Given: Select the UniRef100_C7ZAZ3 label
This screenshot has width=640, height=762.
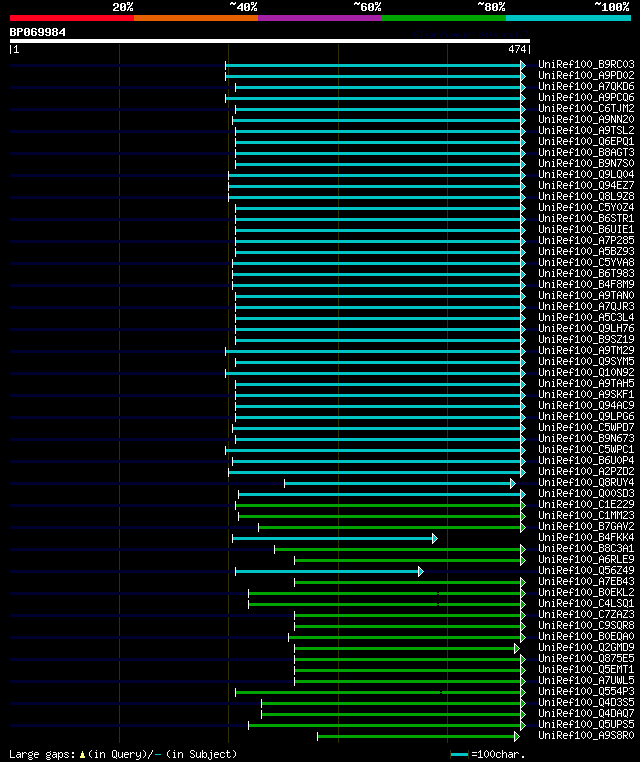Looking at the screenshot, I should (586, 614).
